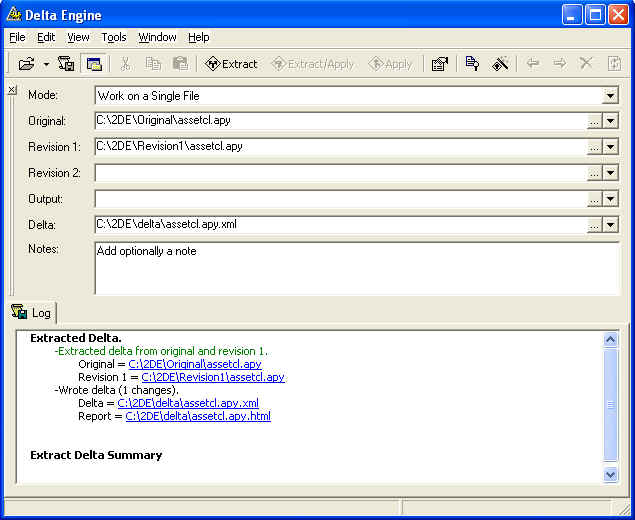Open the Original assetcl.apy log link
The image size is (635, 520).
tap(195, 364)
